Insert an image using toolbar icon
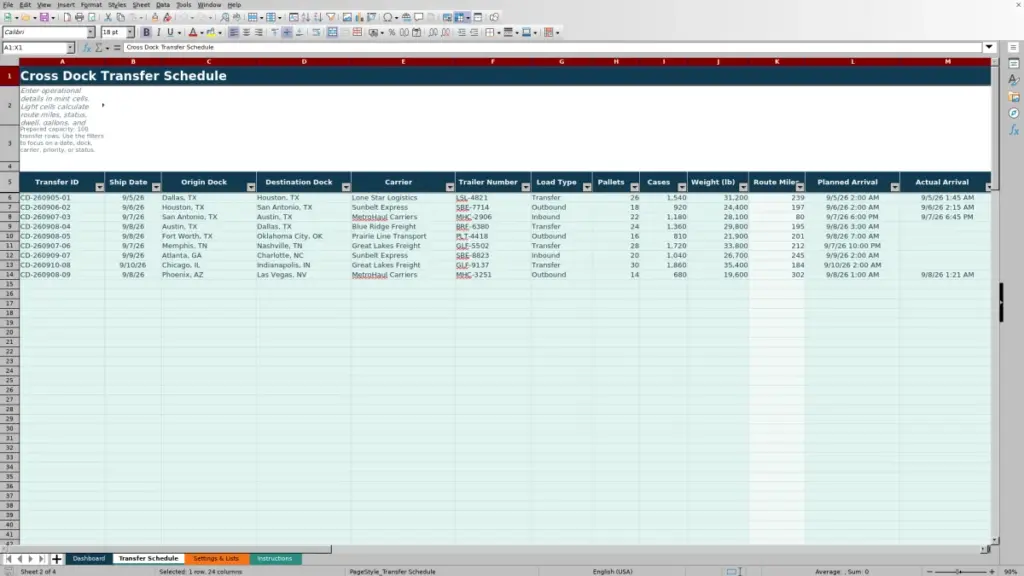The height and width of the screenshot is (576, 1024). tap(347, 18)
